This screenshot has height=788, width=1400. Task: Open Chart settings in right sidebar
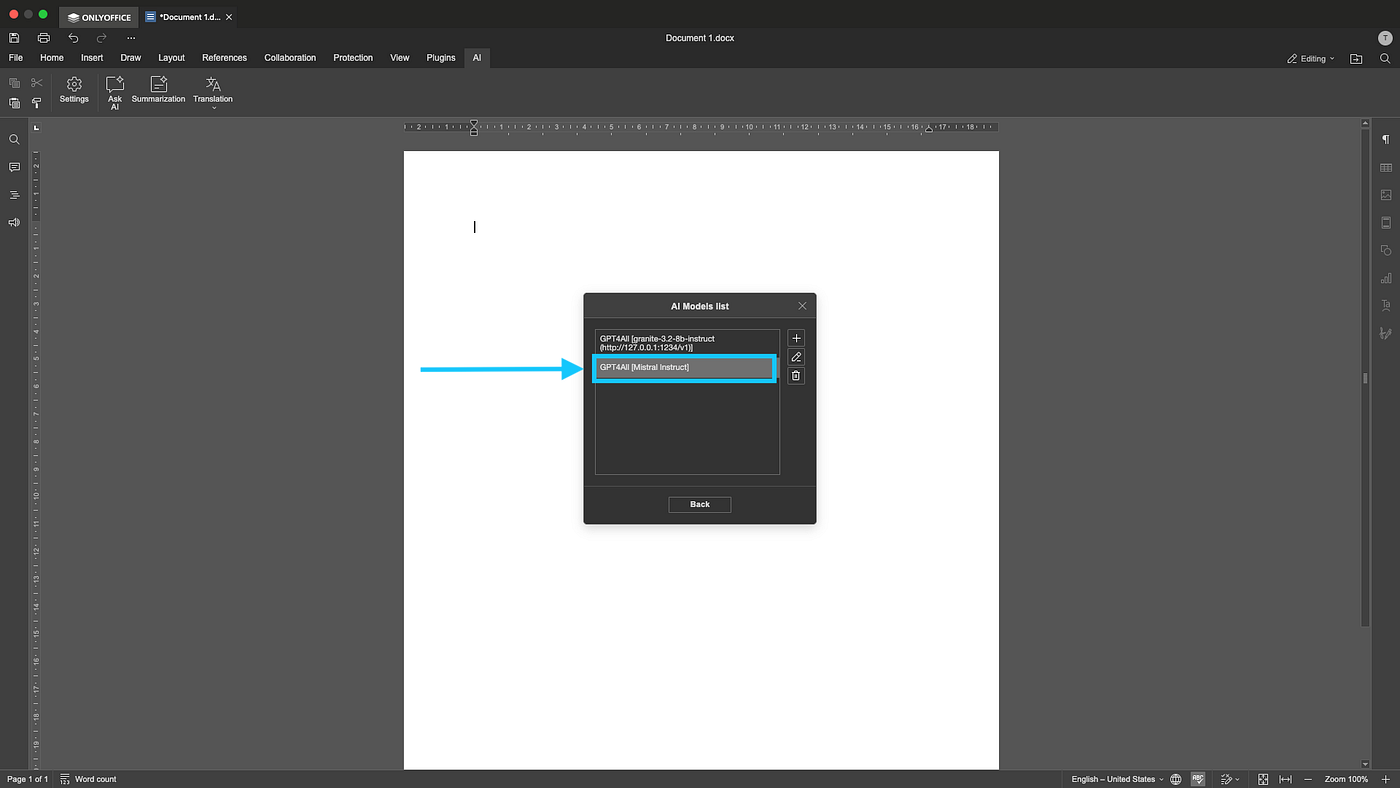point(1386,278)
